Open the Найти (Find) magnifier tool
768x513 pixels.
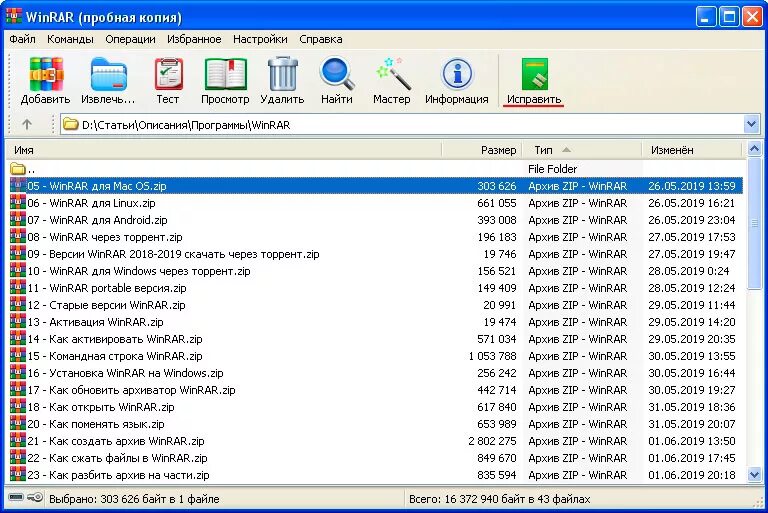tap(337, 74)
